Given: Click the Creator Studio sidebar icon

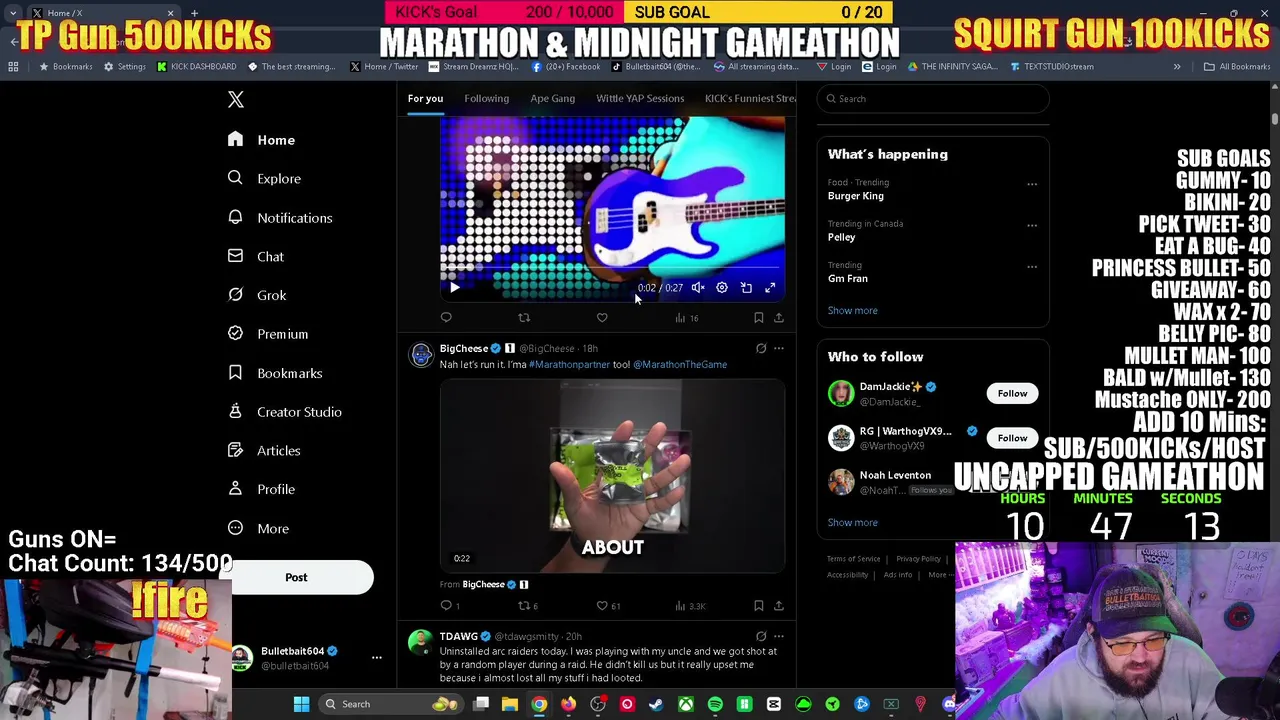Looking at the screenshot, I should (x=235, y=411).
